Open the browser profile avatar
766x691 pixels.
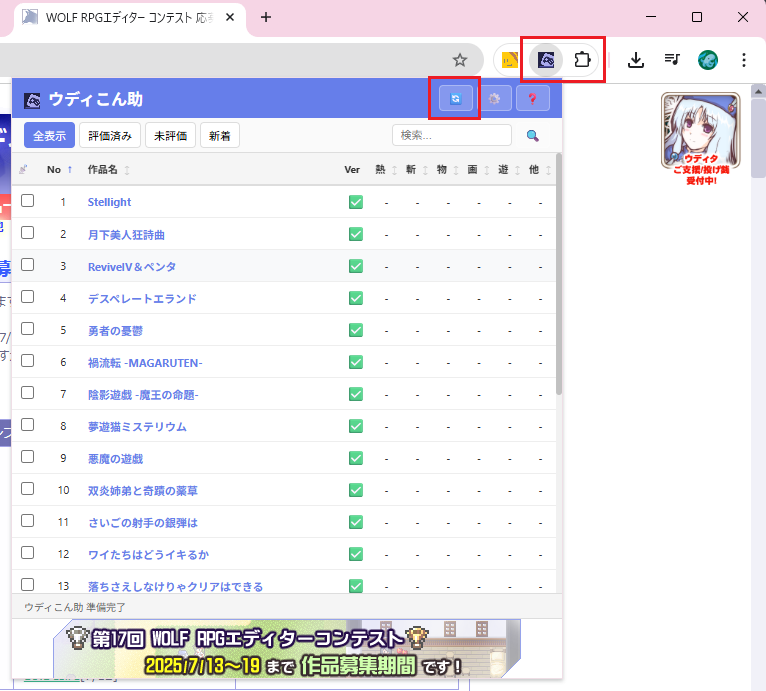click(x=707, y=60)
